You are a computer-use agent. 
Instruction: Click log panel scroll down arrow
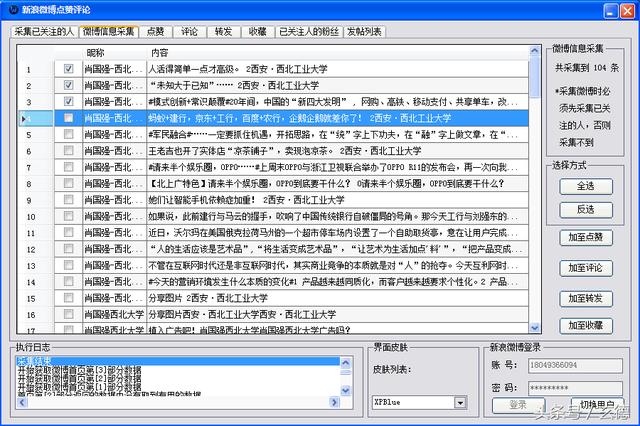tap(345, 390)
